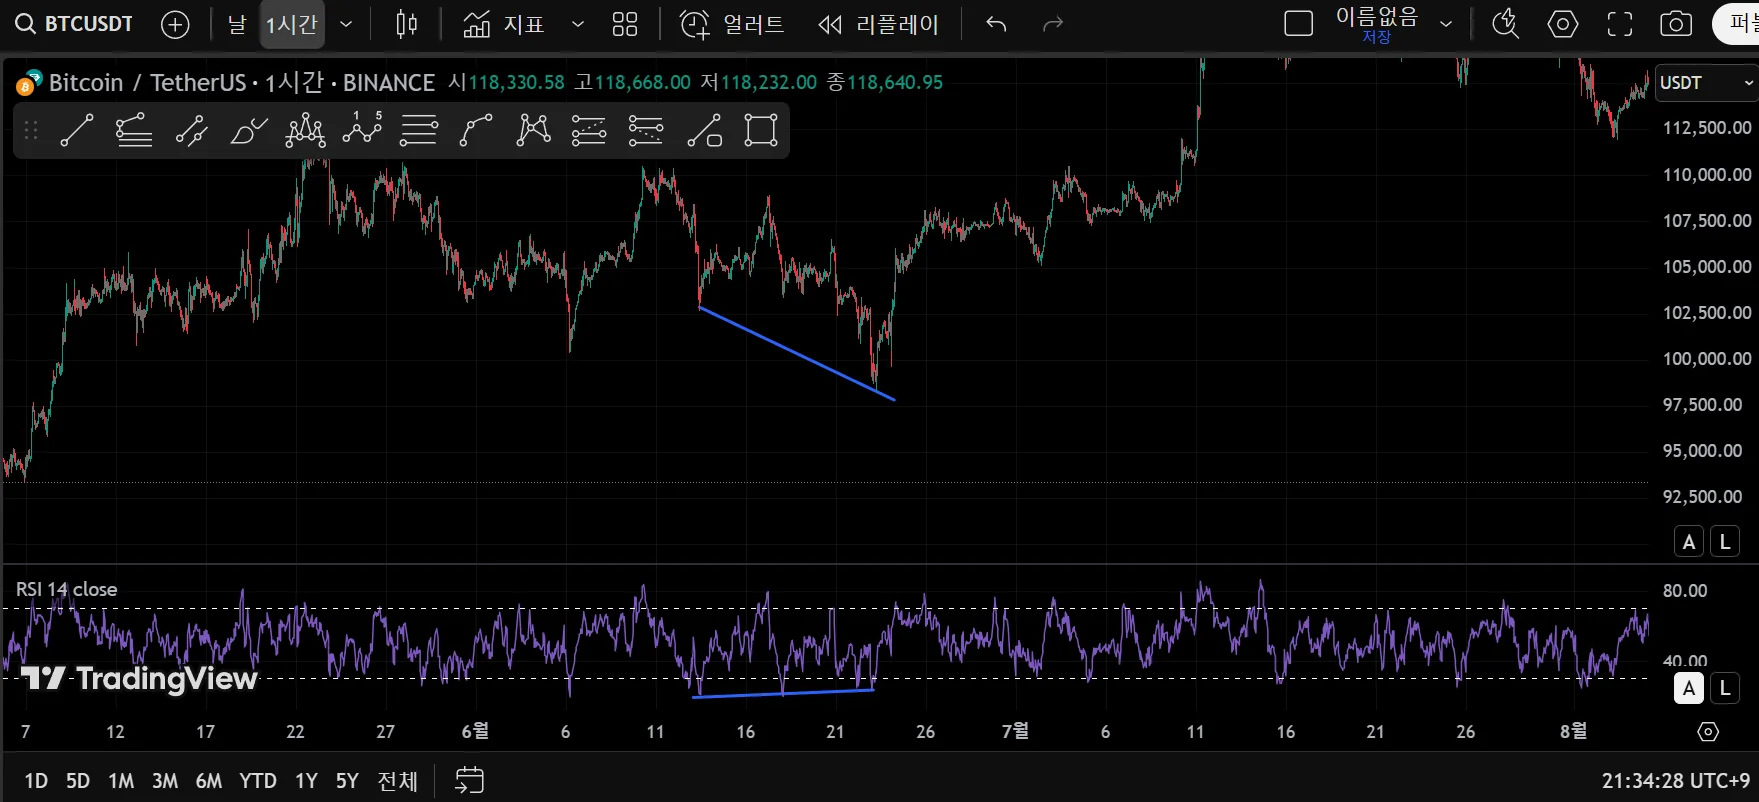This screenshot has width=1759, height=802.
Task: Set chart range to 1Y
Action: click(x=306, y=781)
